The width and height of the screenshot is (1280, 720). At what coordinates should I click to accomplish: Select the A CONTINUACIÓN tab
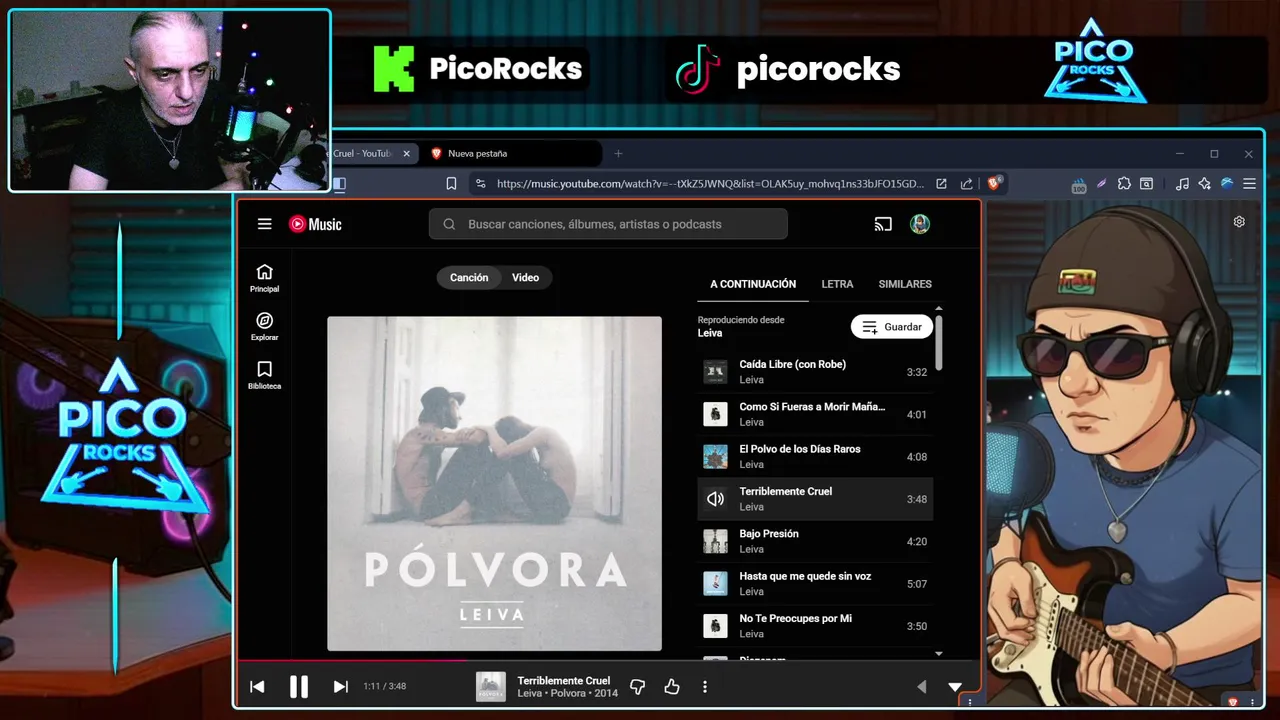click(753, 284)
